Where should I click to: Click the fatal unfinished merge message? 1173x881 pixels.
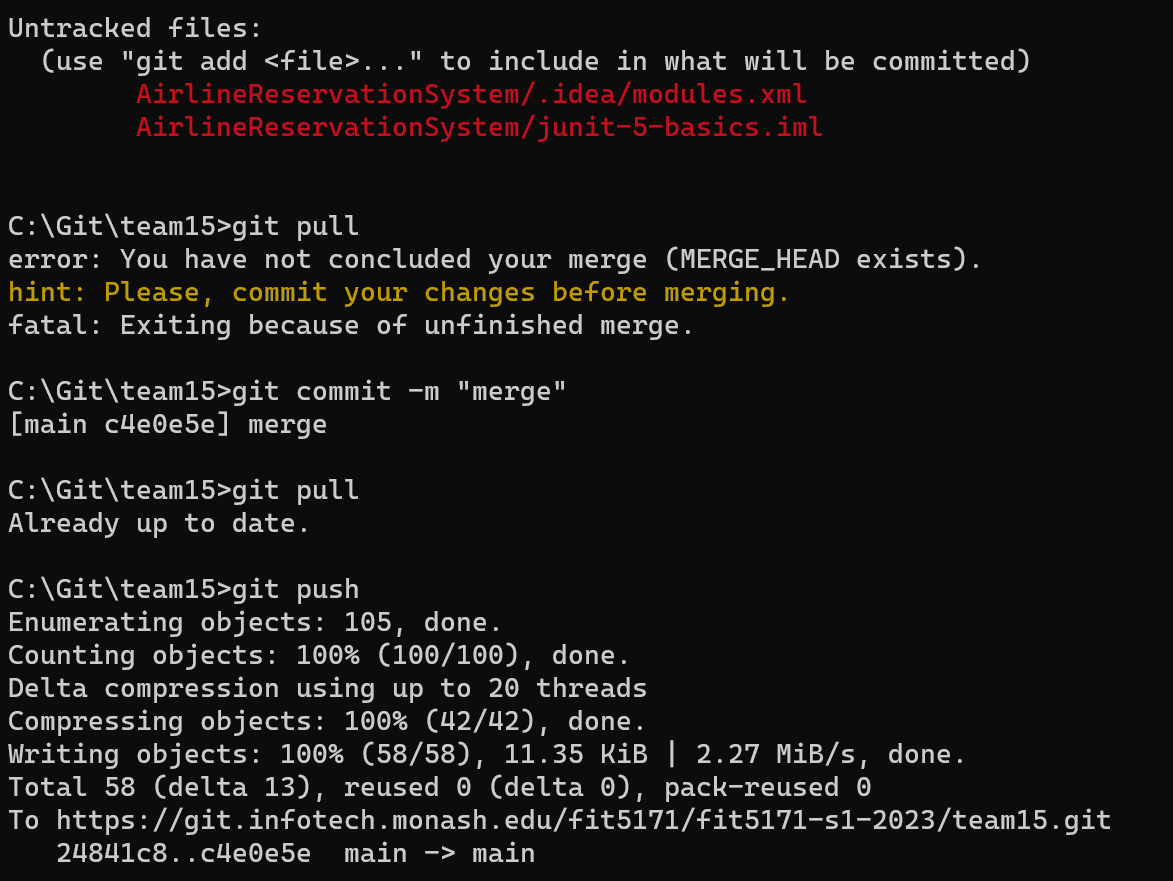[x=351, y=325]
